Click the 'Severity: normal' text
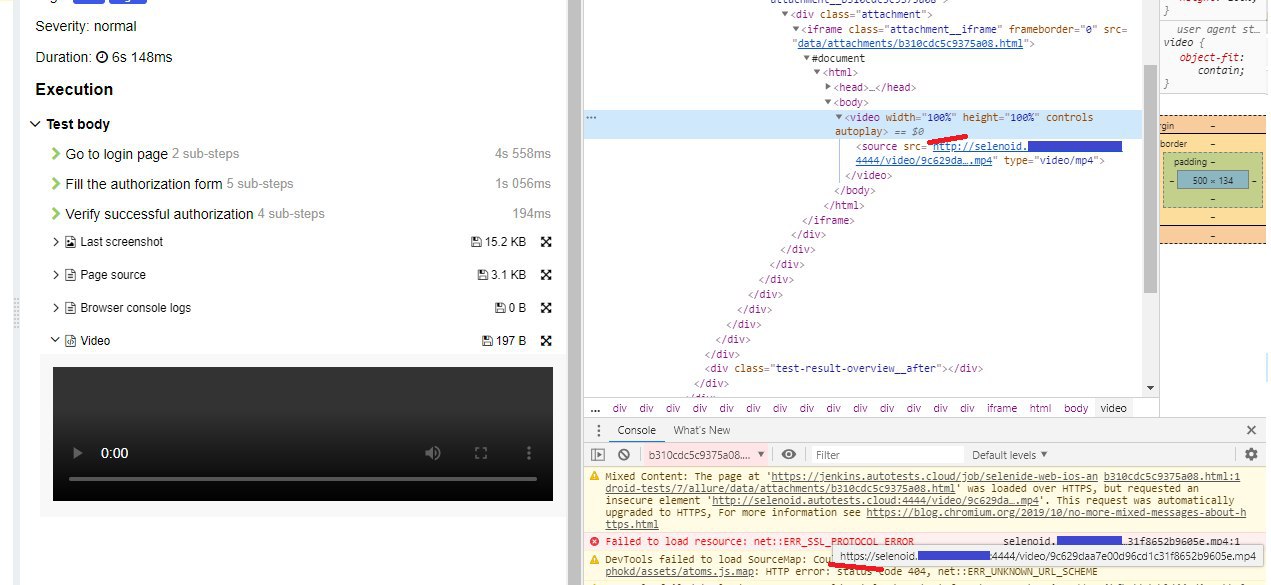This screenshot has width=1271, height=585. (x=86, y=26)
